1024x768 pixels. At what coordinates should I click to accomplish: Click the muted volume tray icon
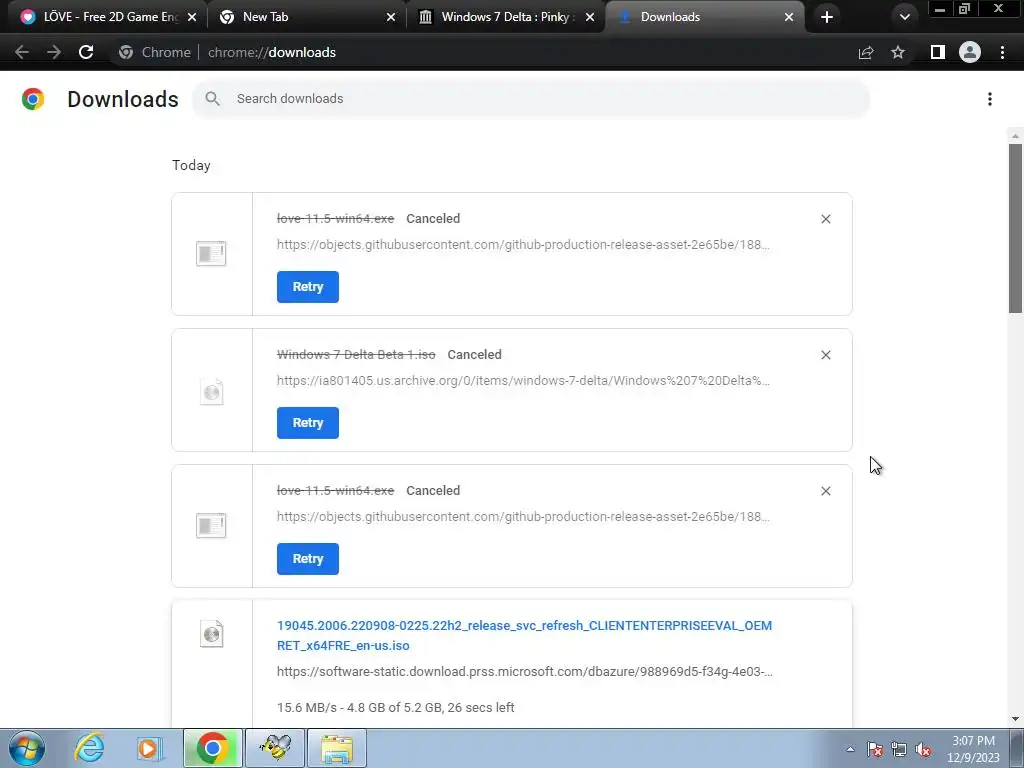[x=923, y=749]
